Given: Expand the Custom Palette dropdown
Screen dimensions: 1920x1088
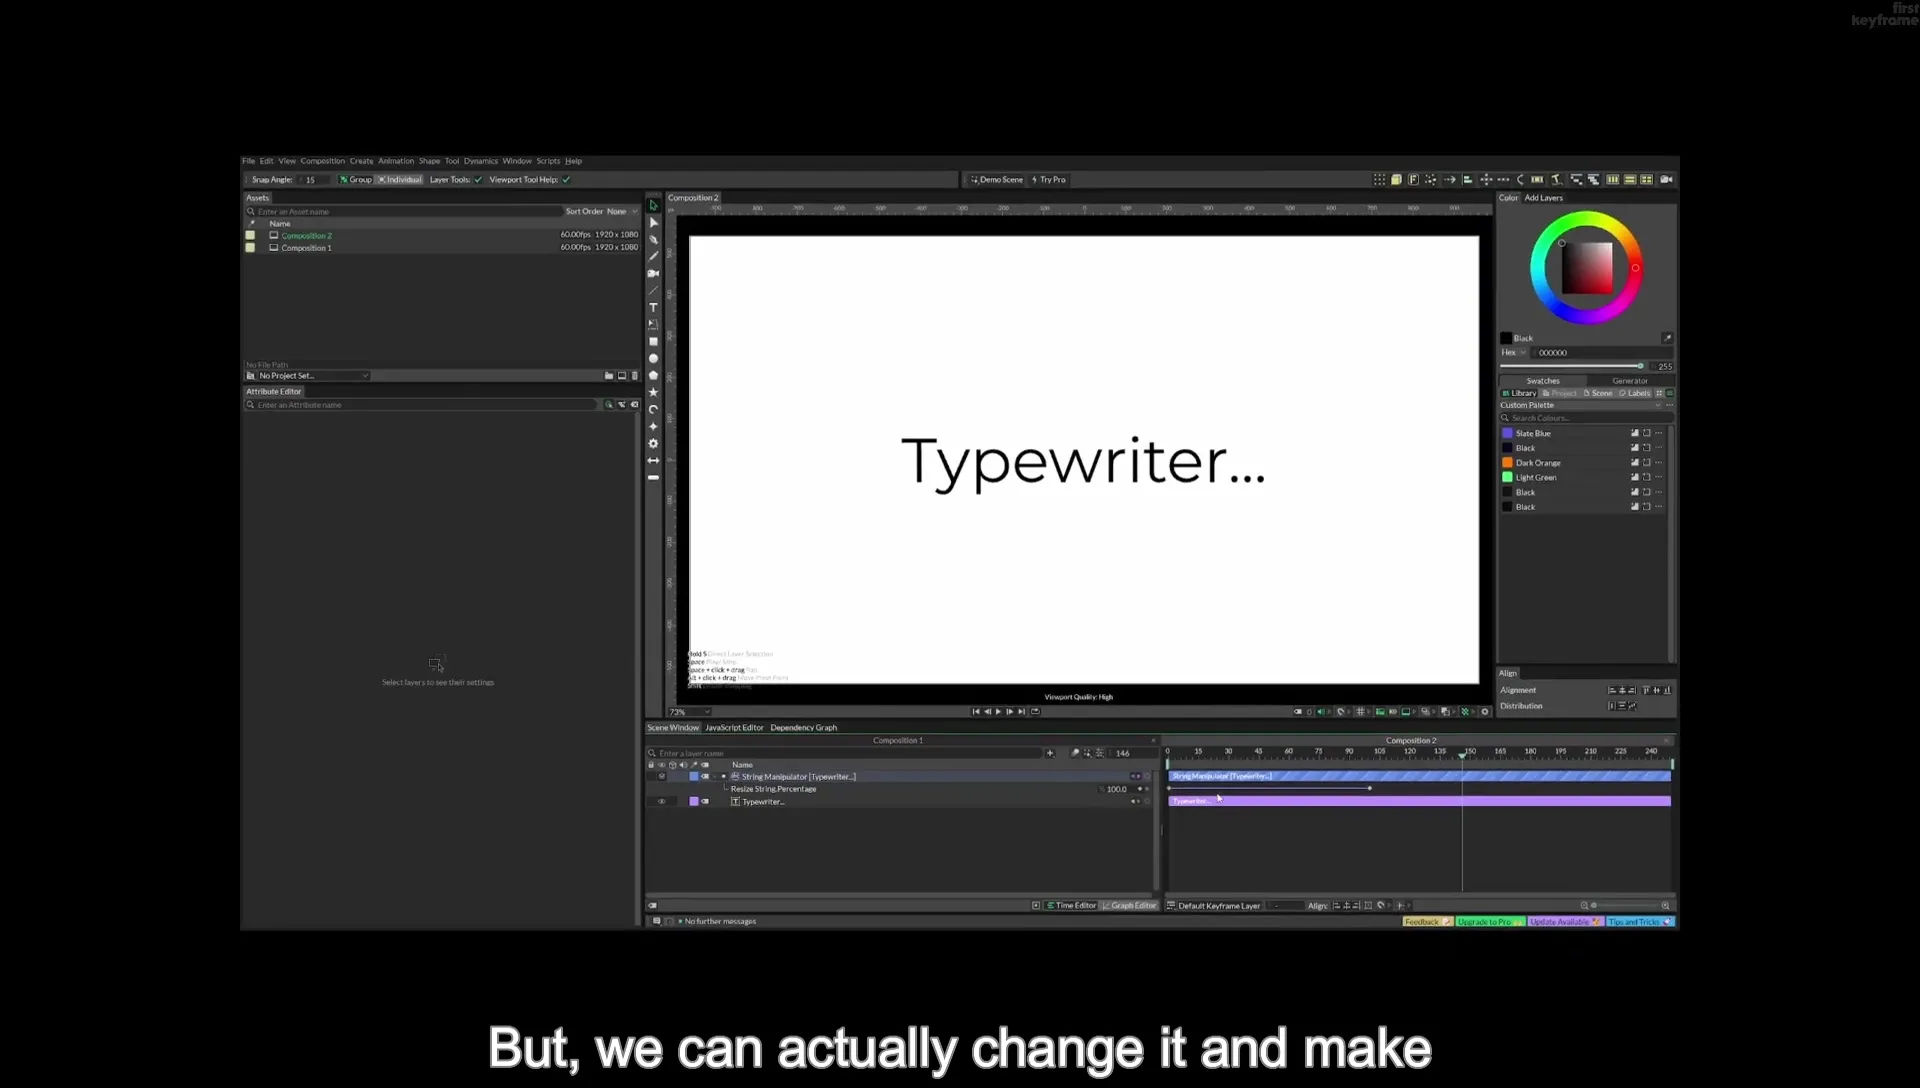Looking at the screenshot, I should tap(1580, 405).
